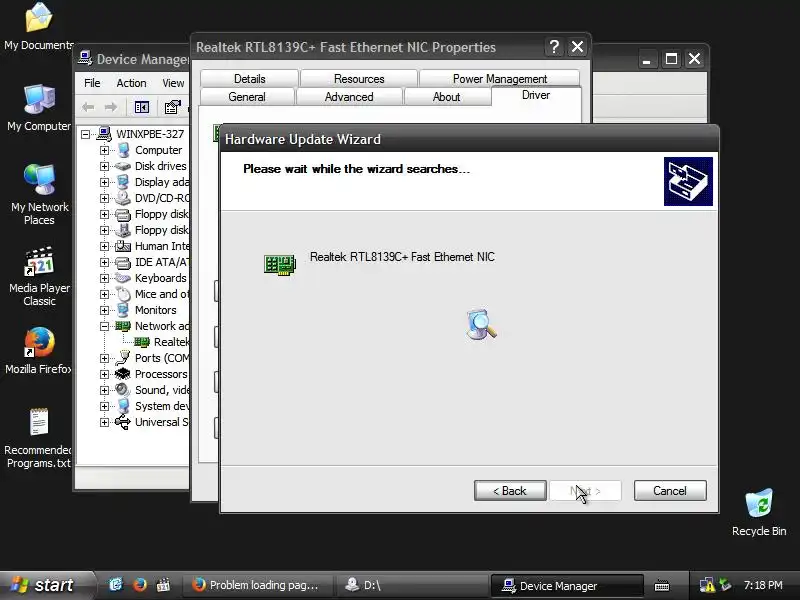This screenshot has width=800, height=600.
Task: Expand the Ports (COM) node
Action: pos(104,359)
